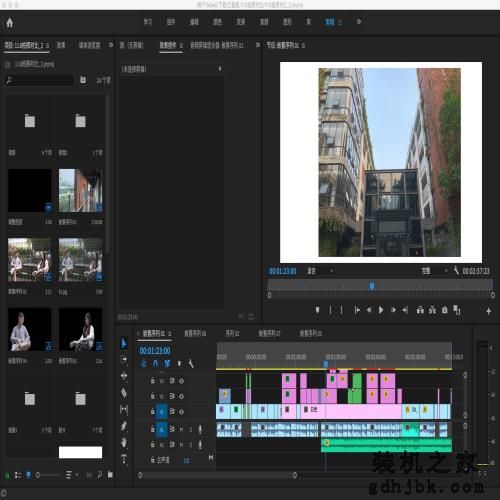Viewport: 500px width, 500px height.
Task: Select the Selection arrow tool
Action: pyautogui.click(x=124, y=343)
